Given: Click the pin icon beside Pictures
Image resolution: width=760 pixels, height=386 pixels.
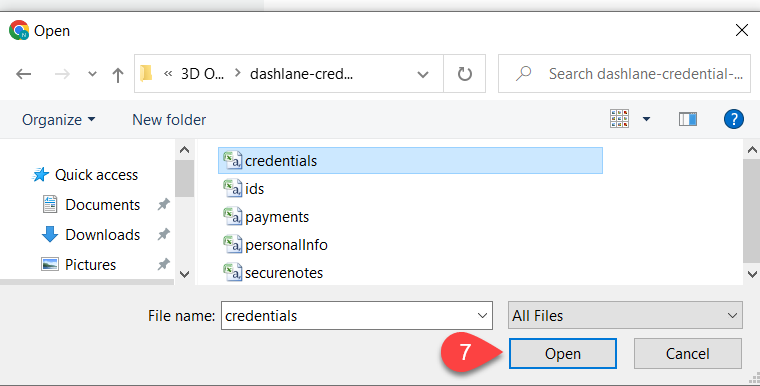Looking at the screenshot, I should pos(163,265).
